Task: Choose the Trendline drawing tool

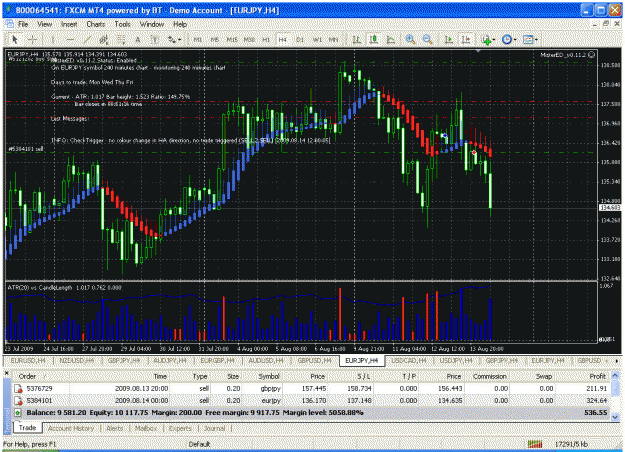Action: 87,39
